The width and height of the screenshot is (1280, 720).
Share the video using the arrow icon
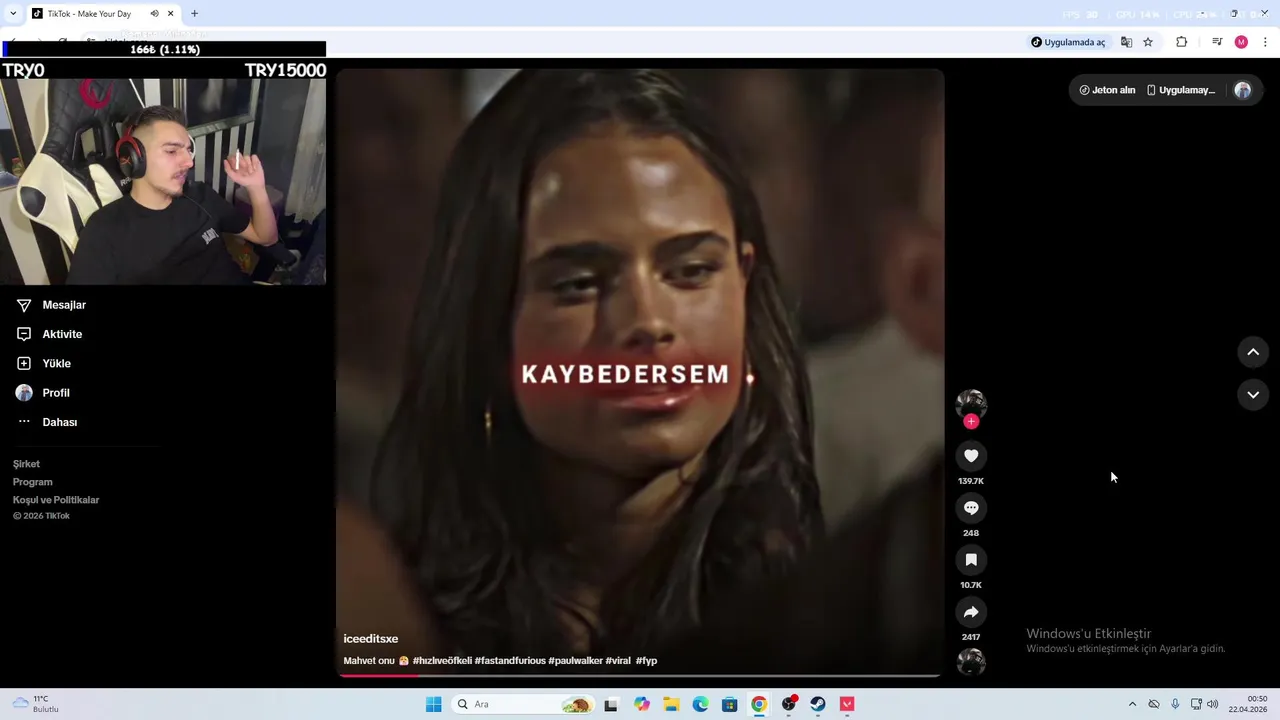970,612
